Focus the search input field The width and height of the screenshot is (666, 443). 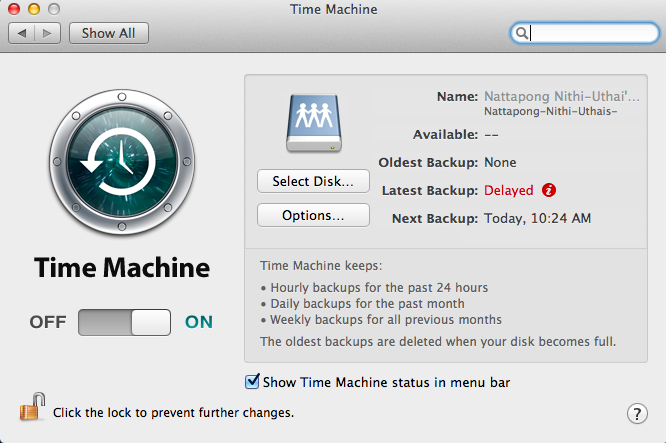590,33
